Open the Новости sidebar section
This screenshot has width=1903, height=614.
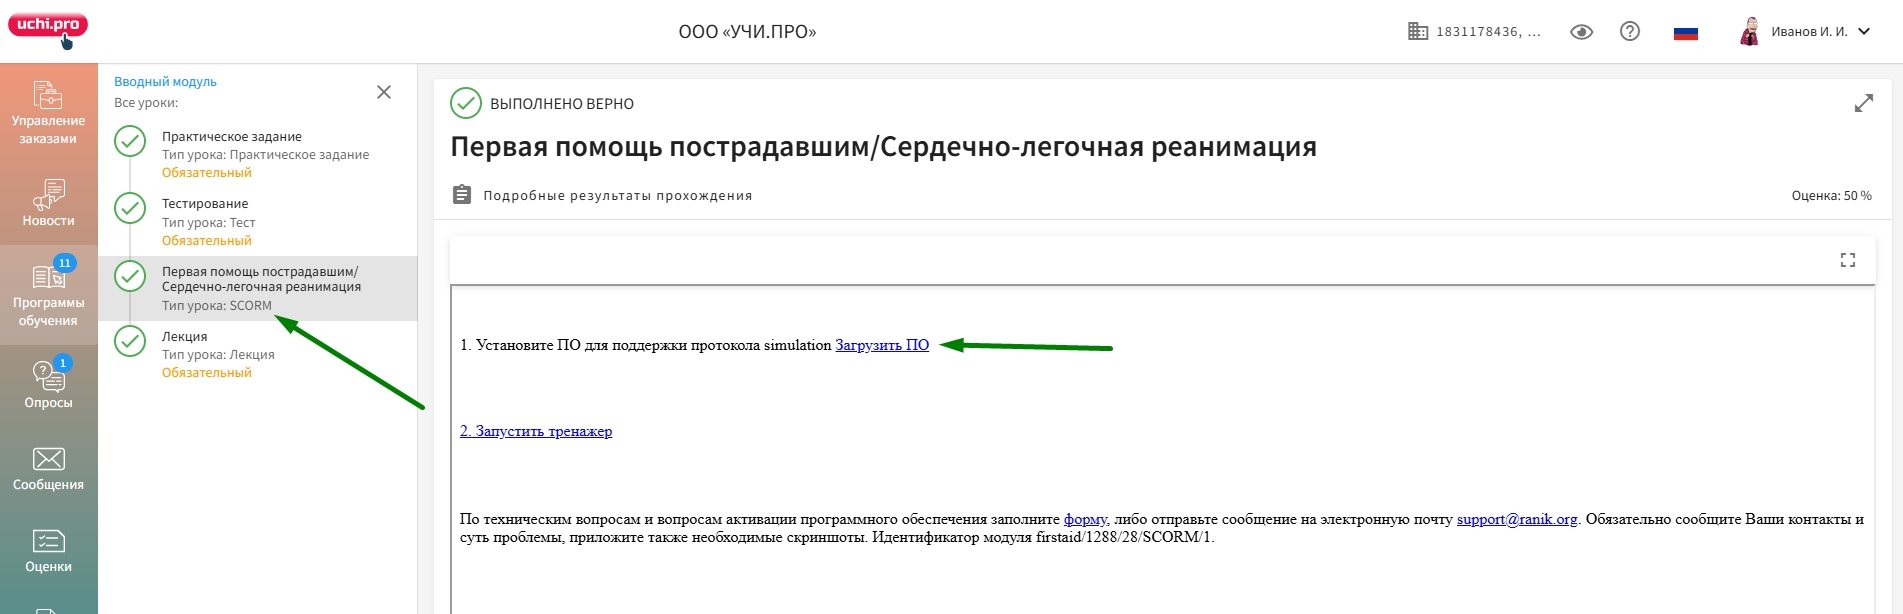(x=48, y=204)
